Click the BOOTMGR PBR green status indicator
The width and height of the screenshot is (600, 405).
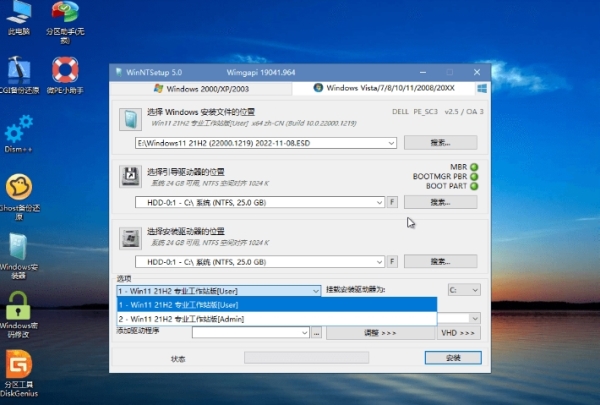(474, 176)
